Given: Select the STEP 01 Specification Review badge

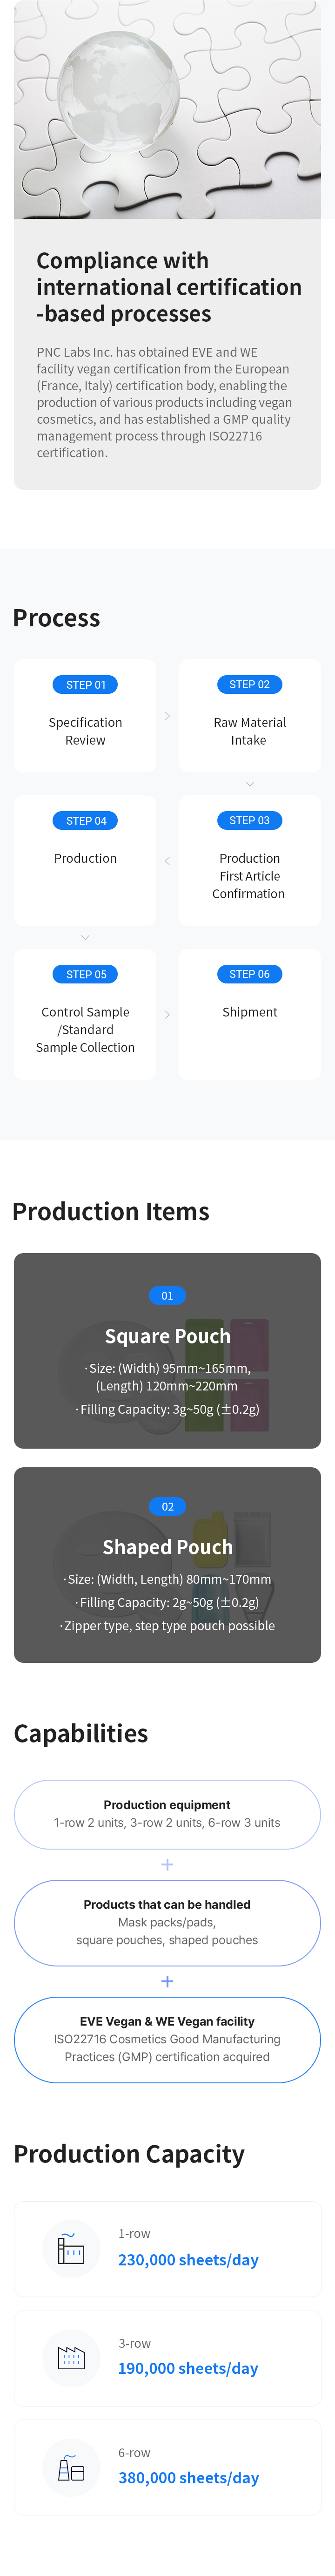Looking at the screenshot, I should pyautogui.click(x=86, y=685).
